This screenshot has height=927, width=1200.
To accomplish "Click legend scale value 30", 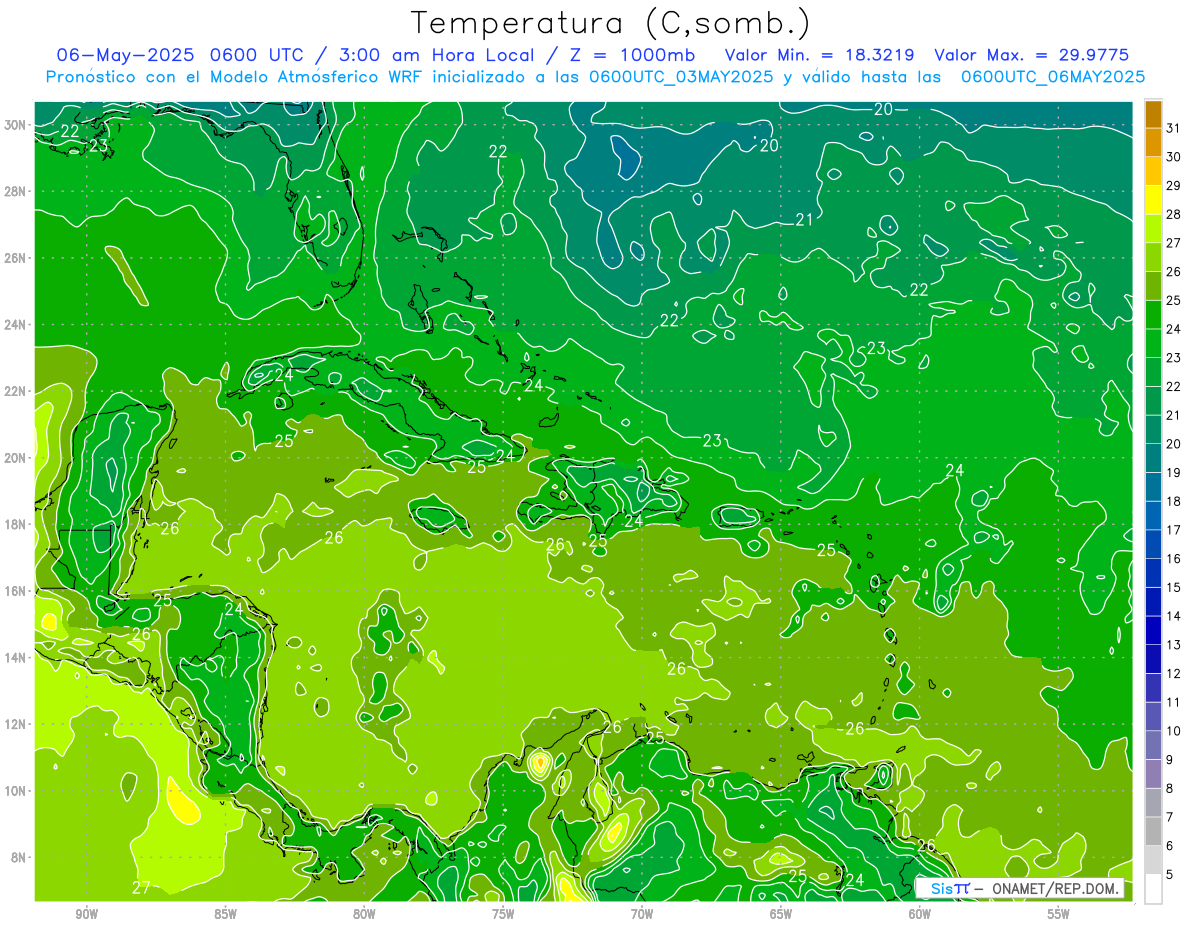I will click(1174, 157).
